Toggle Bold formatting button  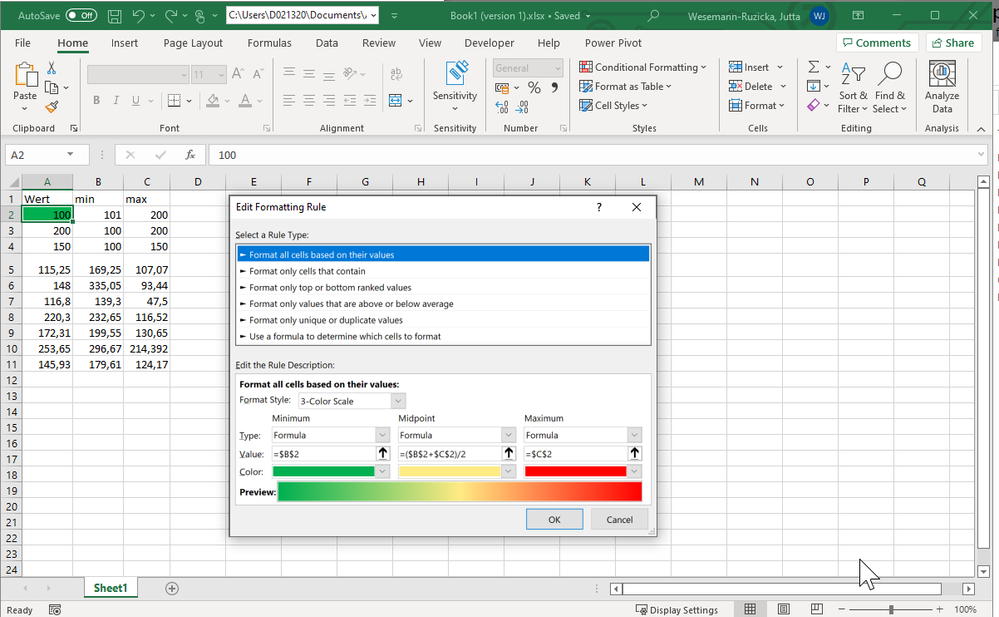point(97,101)
